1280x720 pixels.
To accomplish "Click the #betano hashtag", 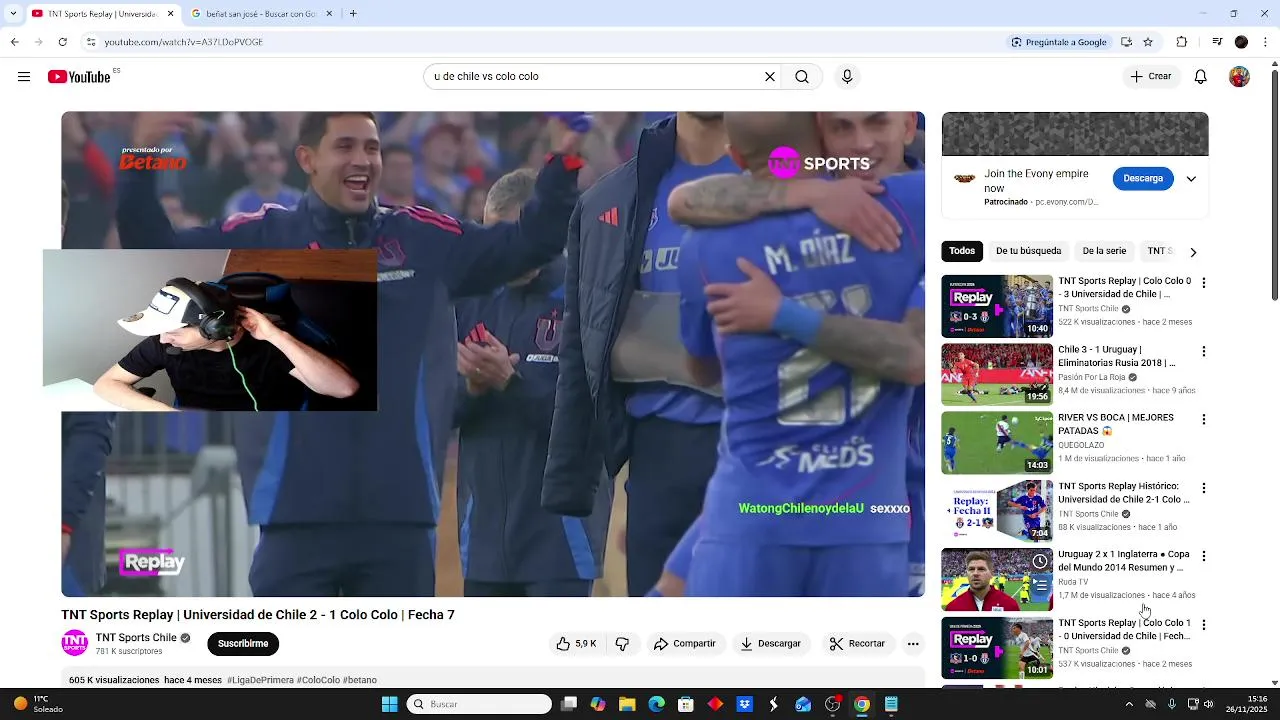I will [360, 680].
